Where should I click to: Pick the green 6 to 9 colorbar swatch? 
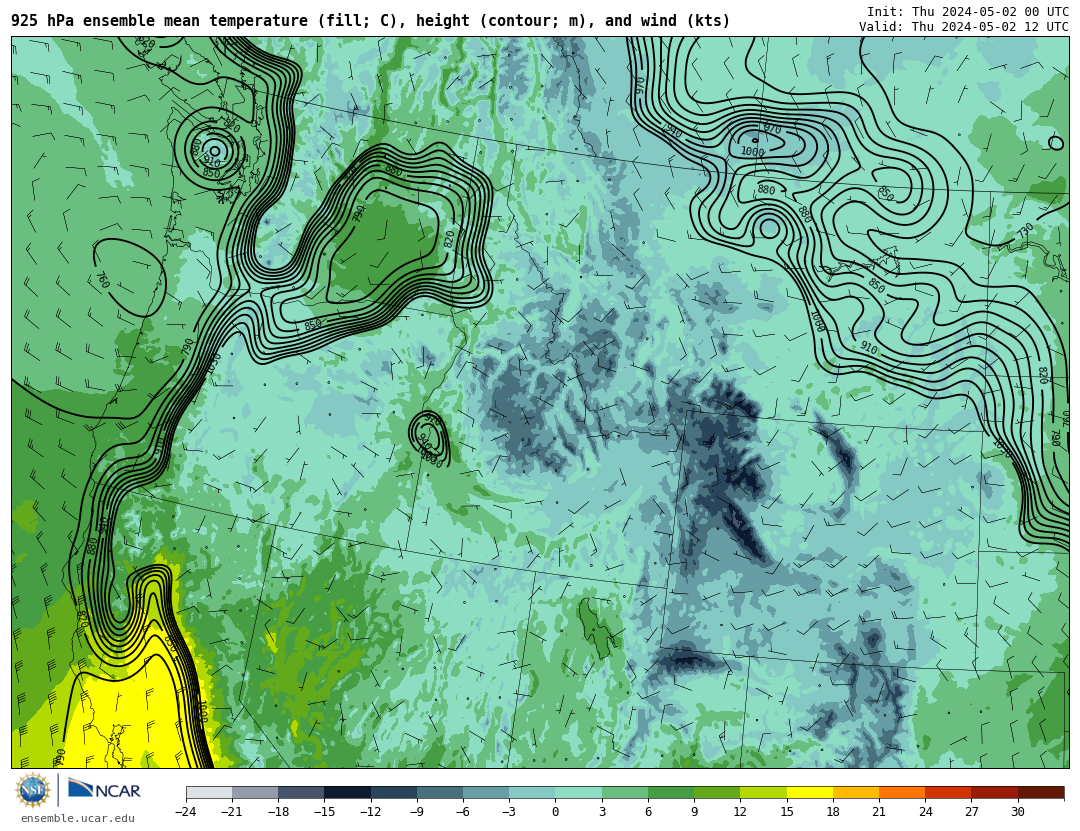pos(671,793)
